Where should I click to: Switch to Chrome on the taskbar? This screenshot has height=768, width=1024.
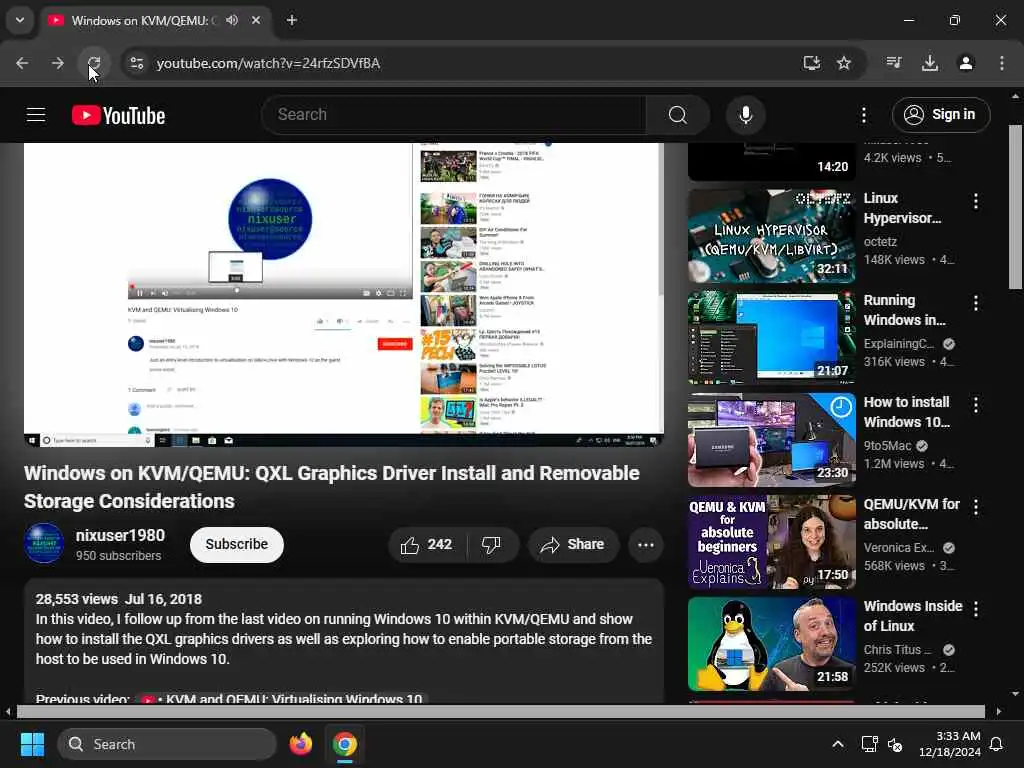(345, 744)
